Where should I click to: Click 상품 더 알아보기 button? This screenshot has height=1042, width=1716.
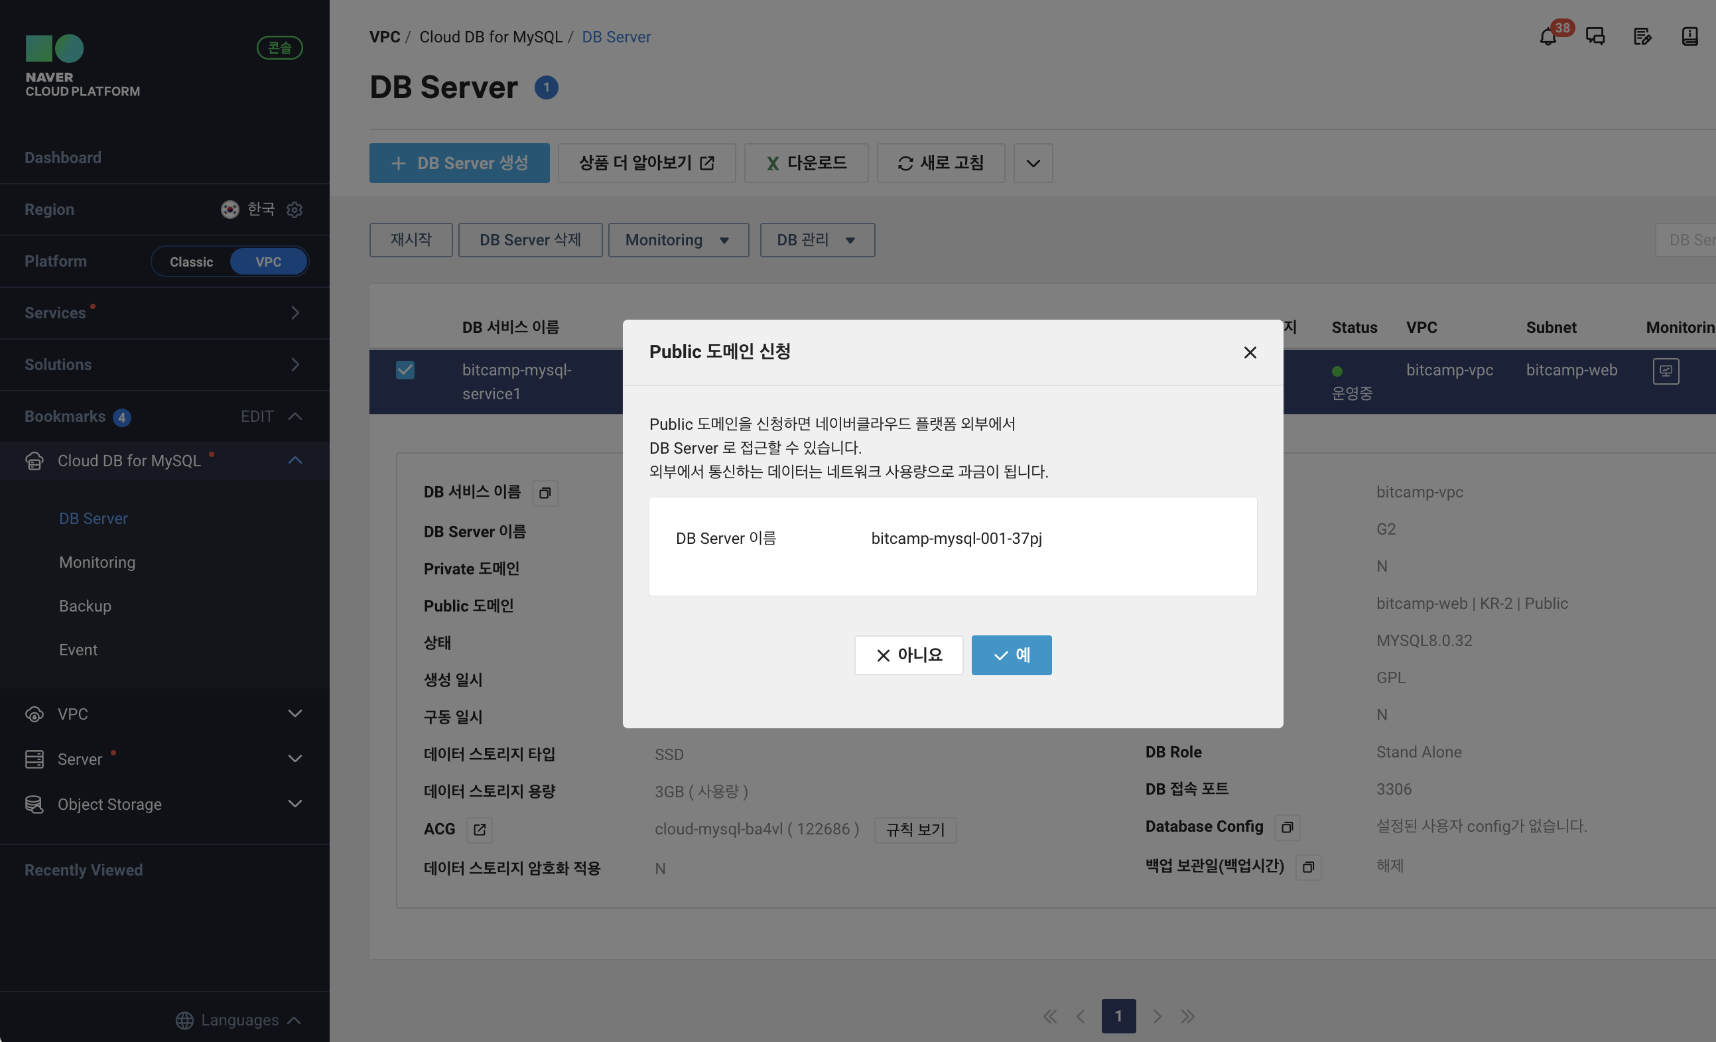[646, 163]
